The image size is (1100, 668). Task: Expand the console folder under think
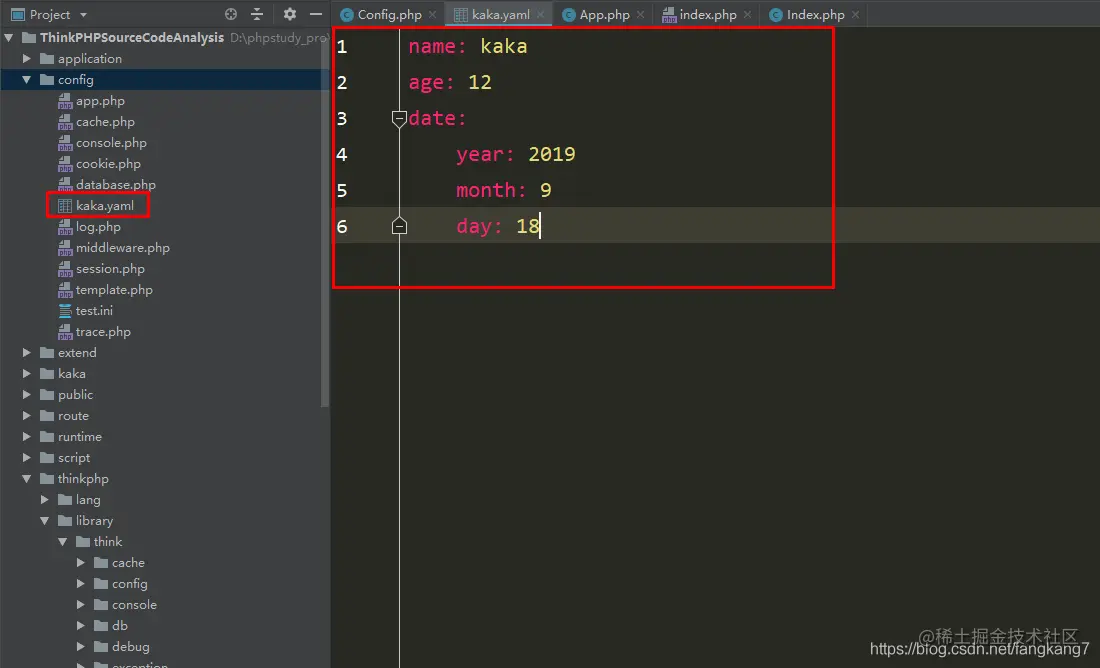tap(81, 604)
